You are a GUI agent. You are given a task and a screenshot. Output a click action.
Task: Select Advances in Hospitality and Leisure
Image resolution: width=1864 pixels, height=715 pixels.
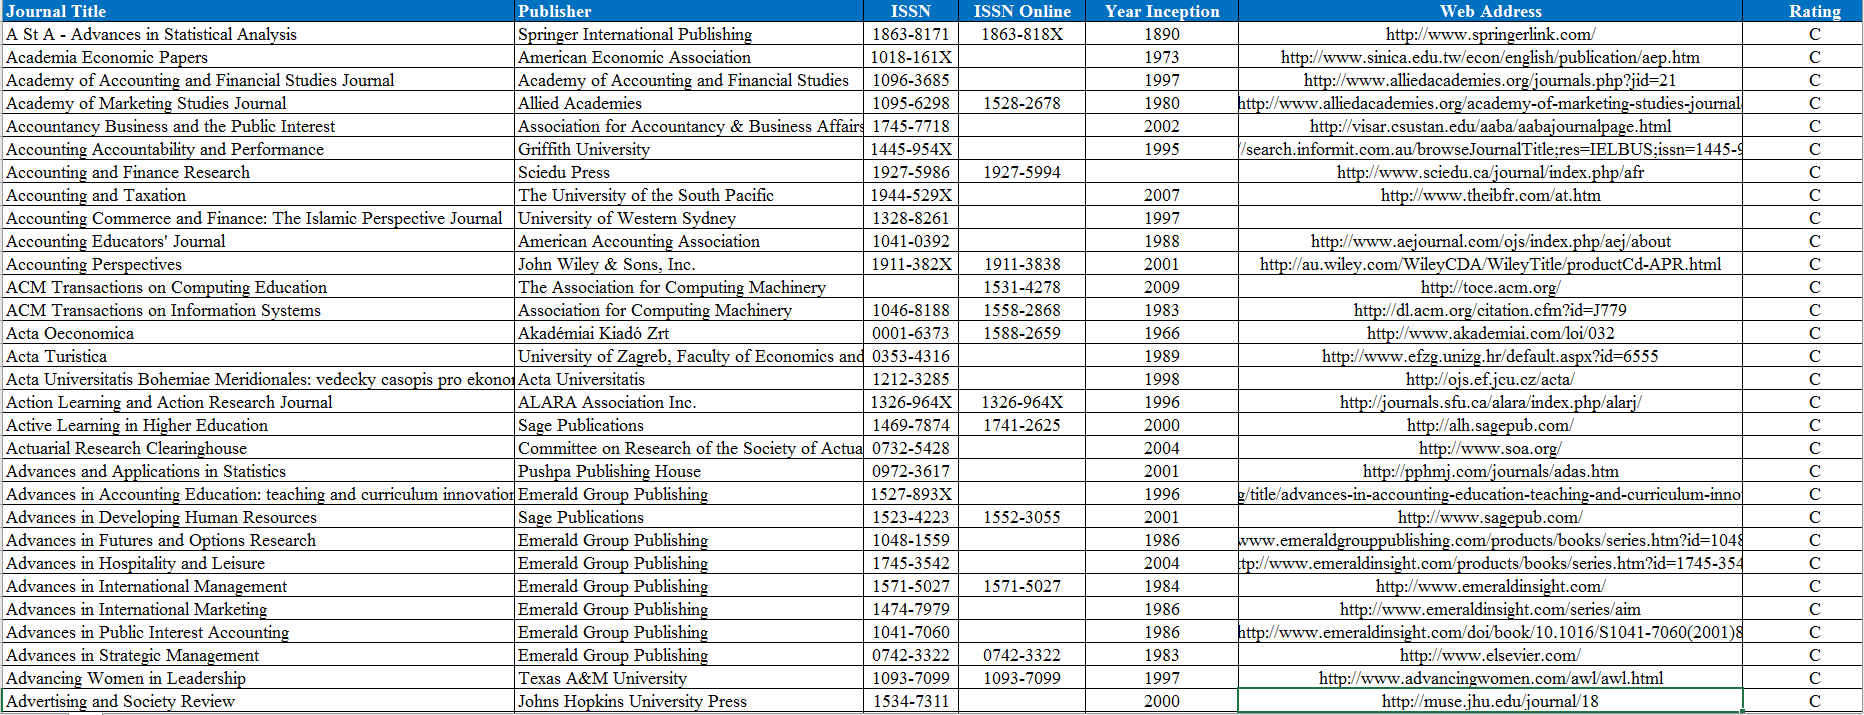pos(258,563)
